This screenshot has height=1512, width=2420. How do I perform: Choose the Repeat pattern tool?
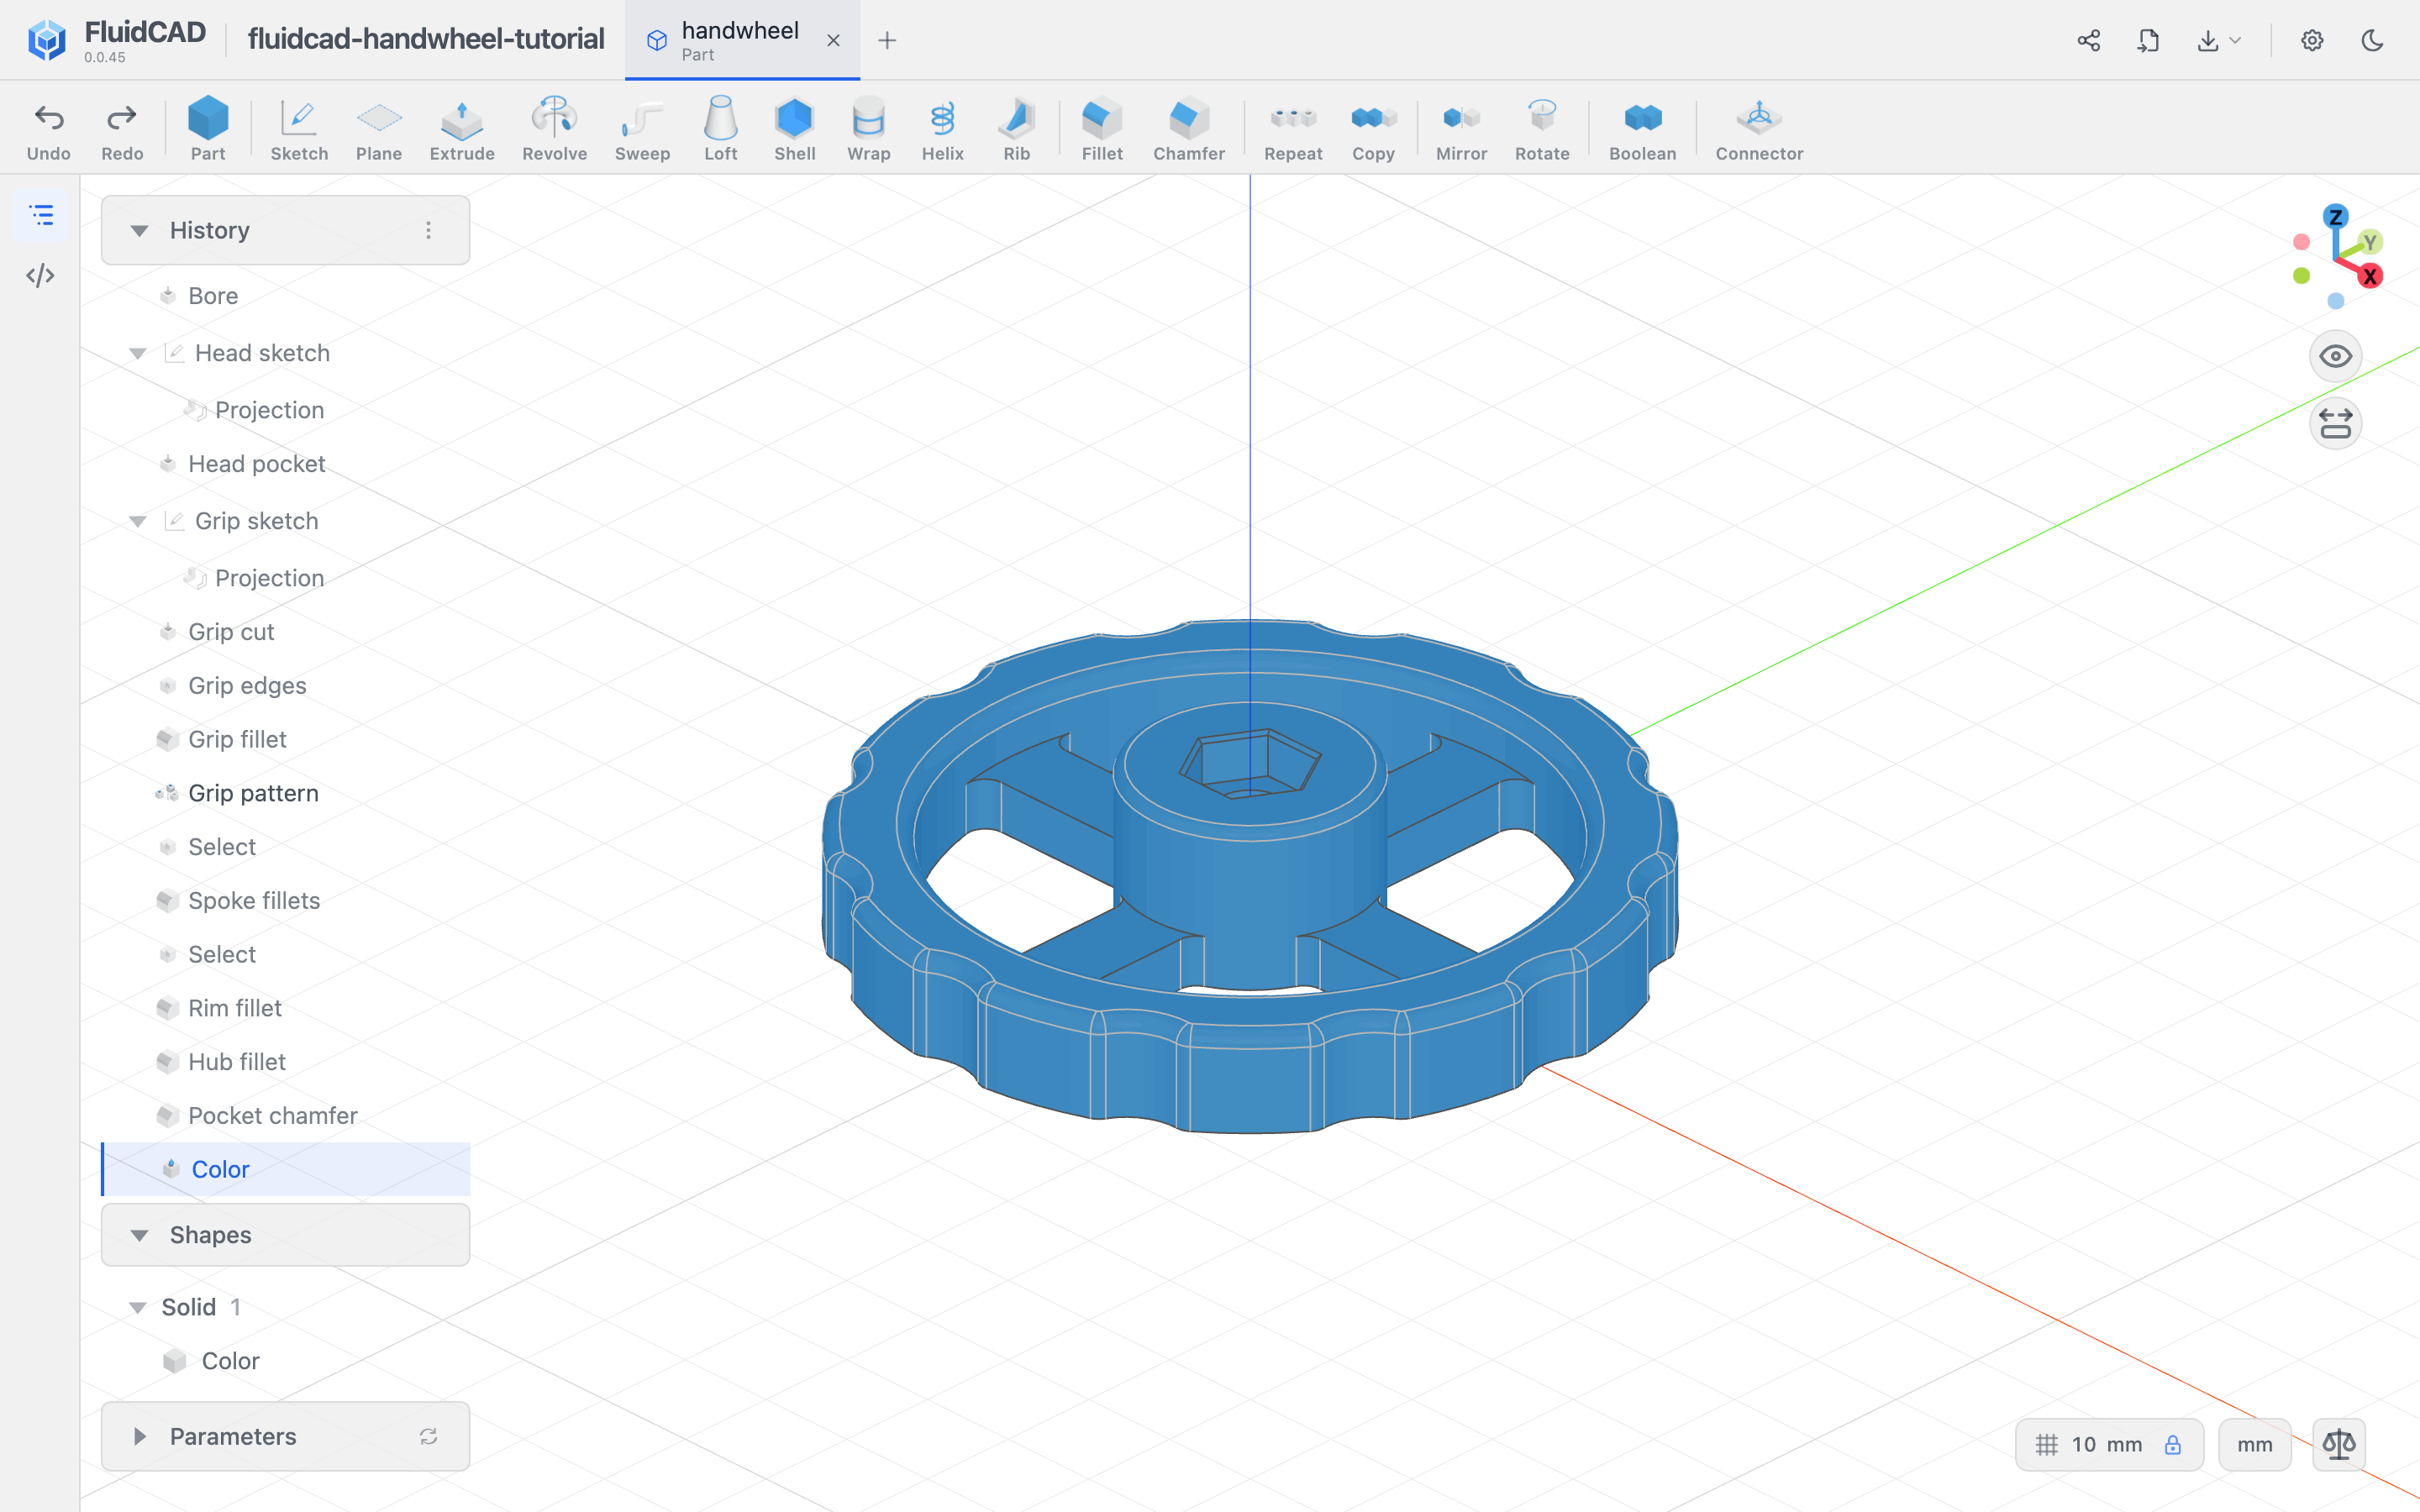[1293, 129]
